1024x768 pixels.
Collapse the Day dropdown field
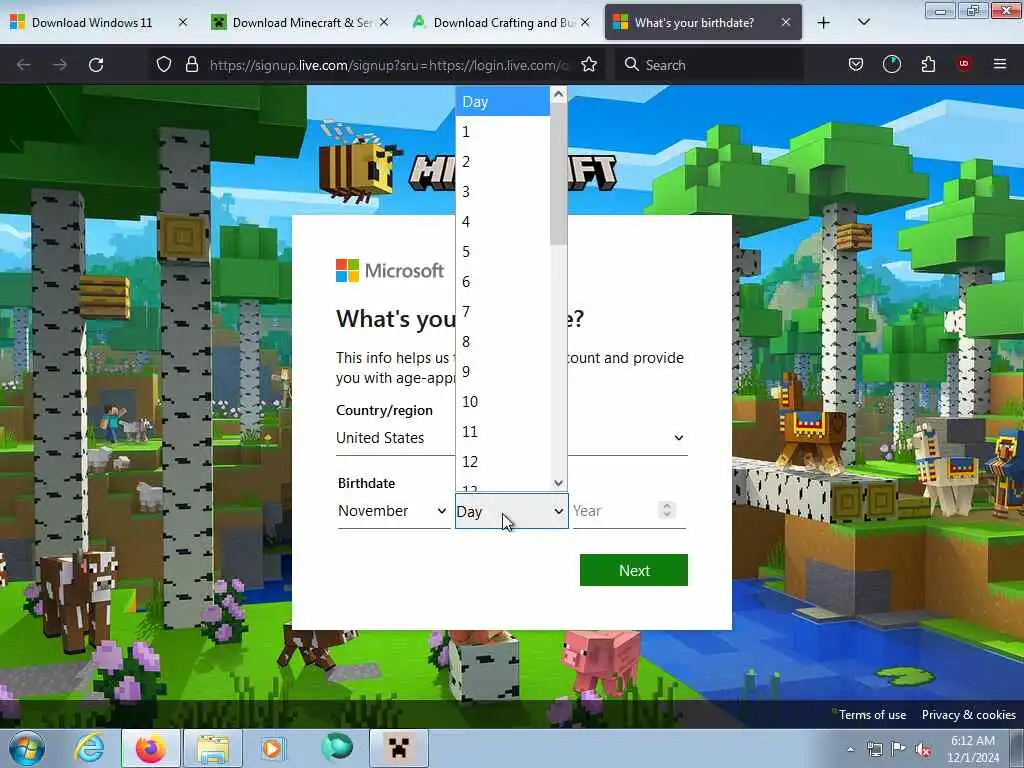coord(511,511)
